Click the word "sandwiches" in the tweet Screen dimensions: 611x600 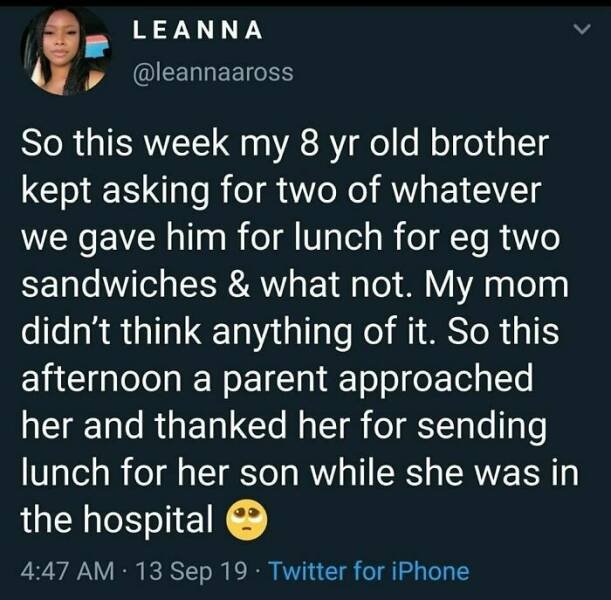pos(119,284)
